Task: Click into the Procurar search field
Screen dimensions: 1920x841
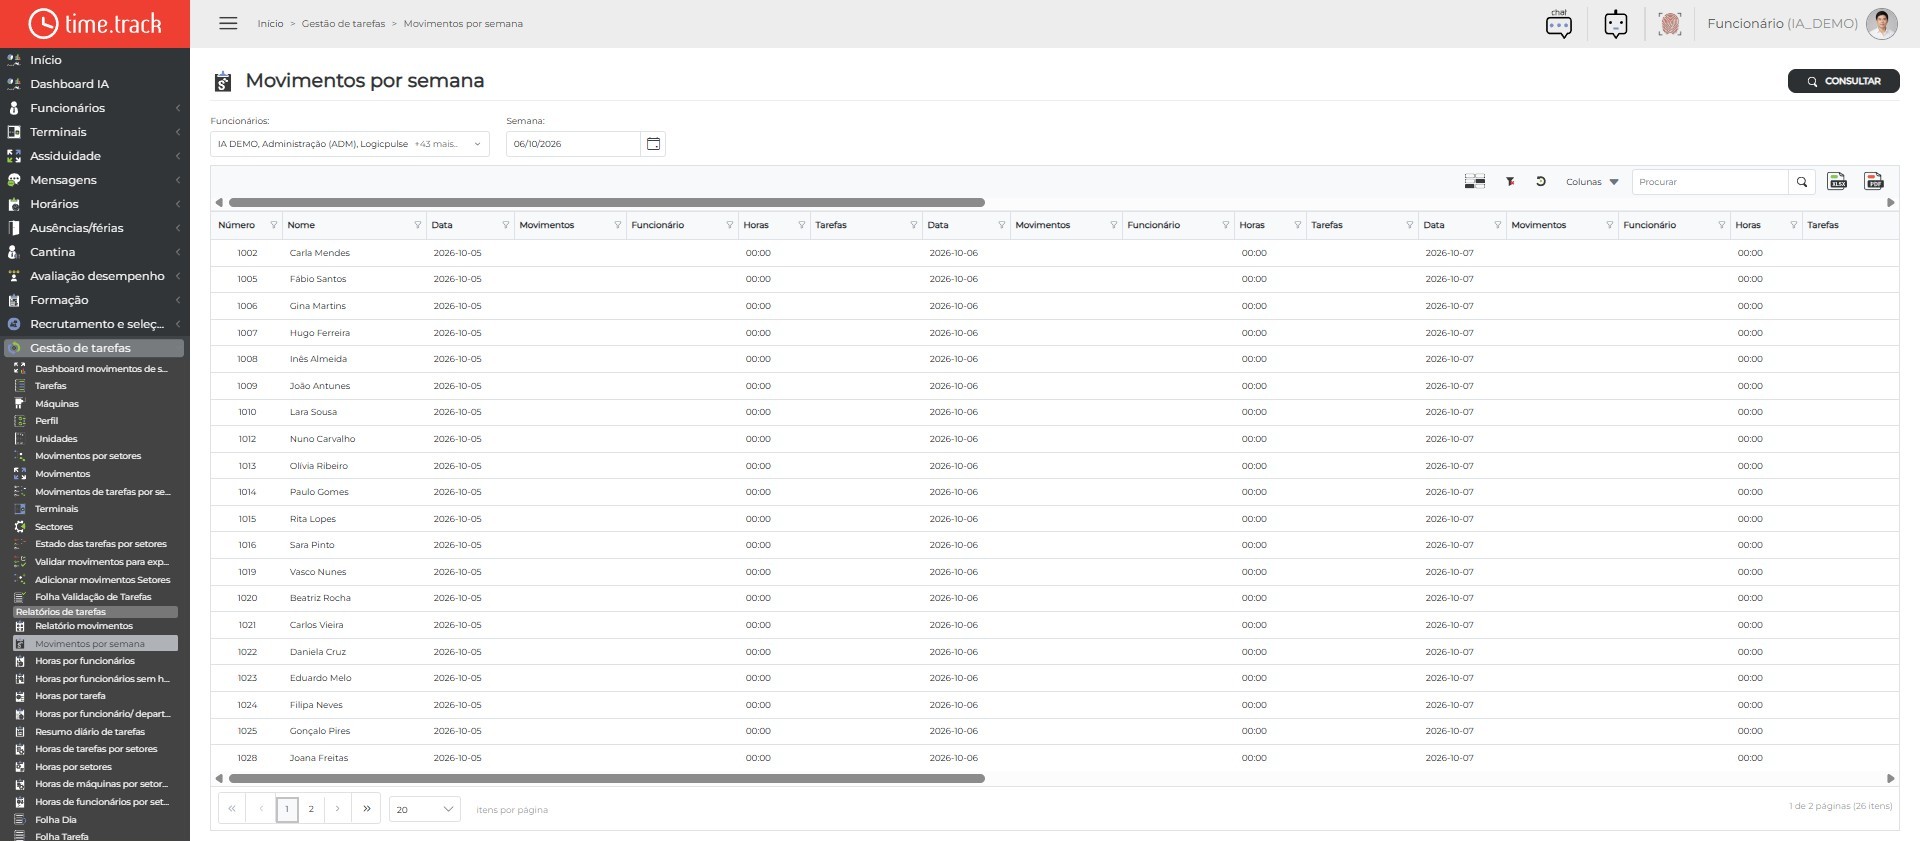Action: click(x=1710, y=182)
